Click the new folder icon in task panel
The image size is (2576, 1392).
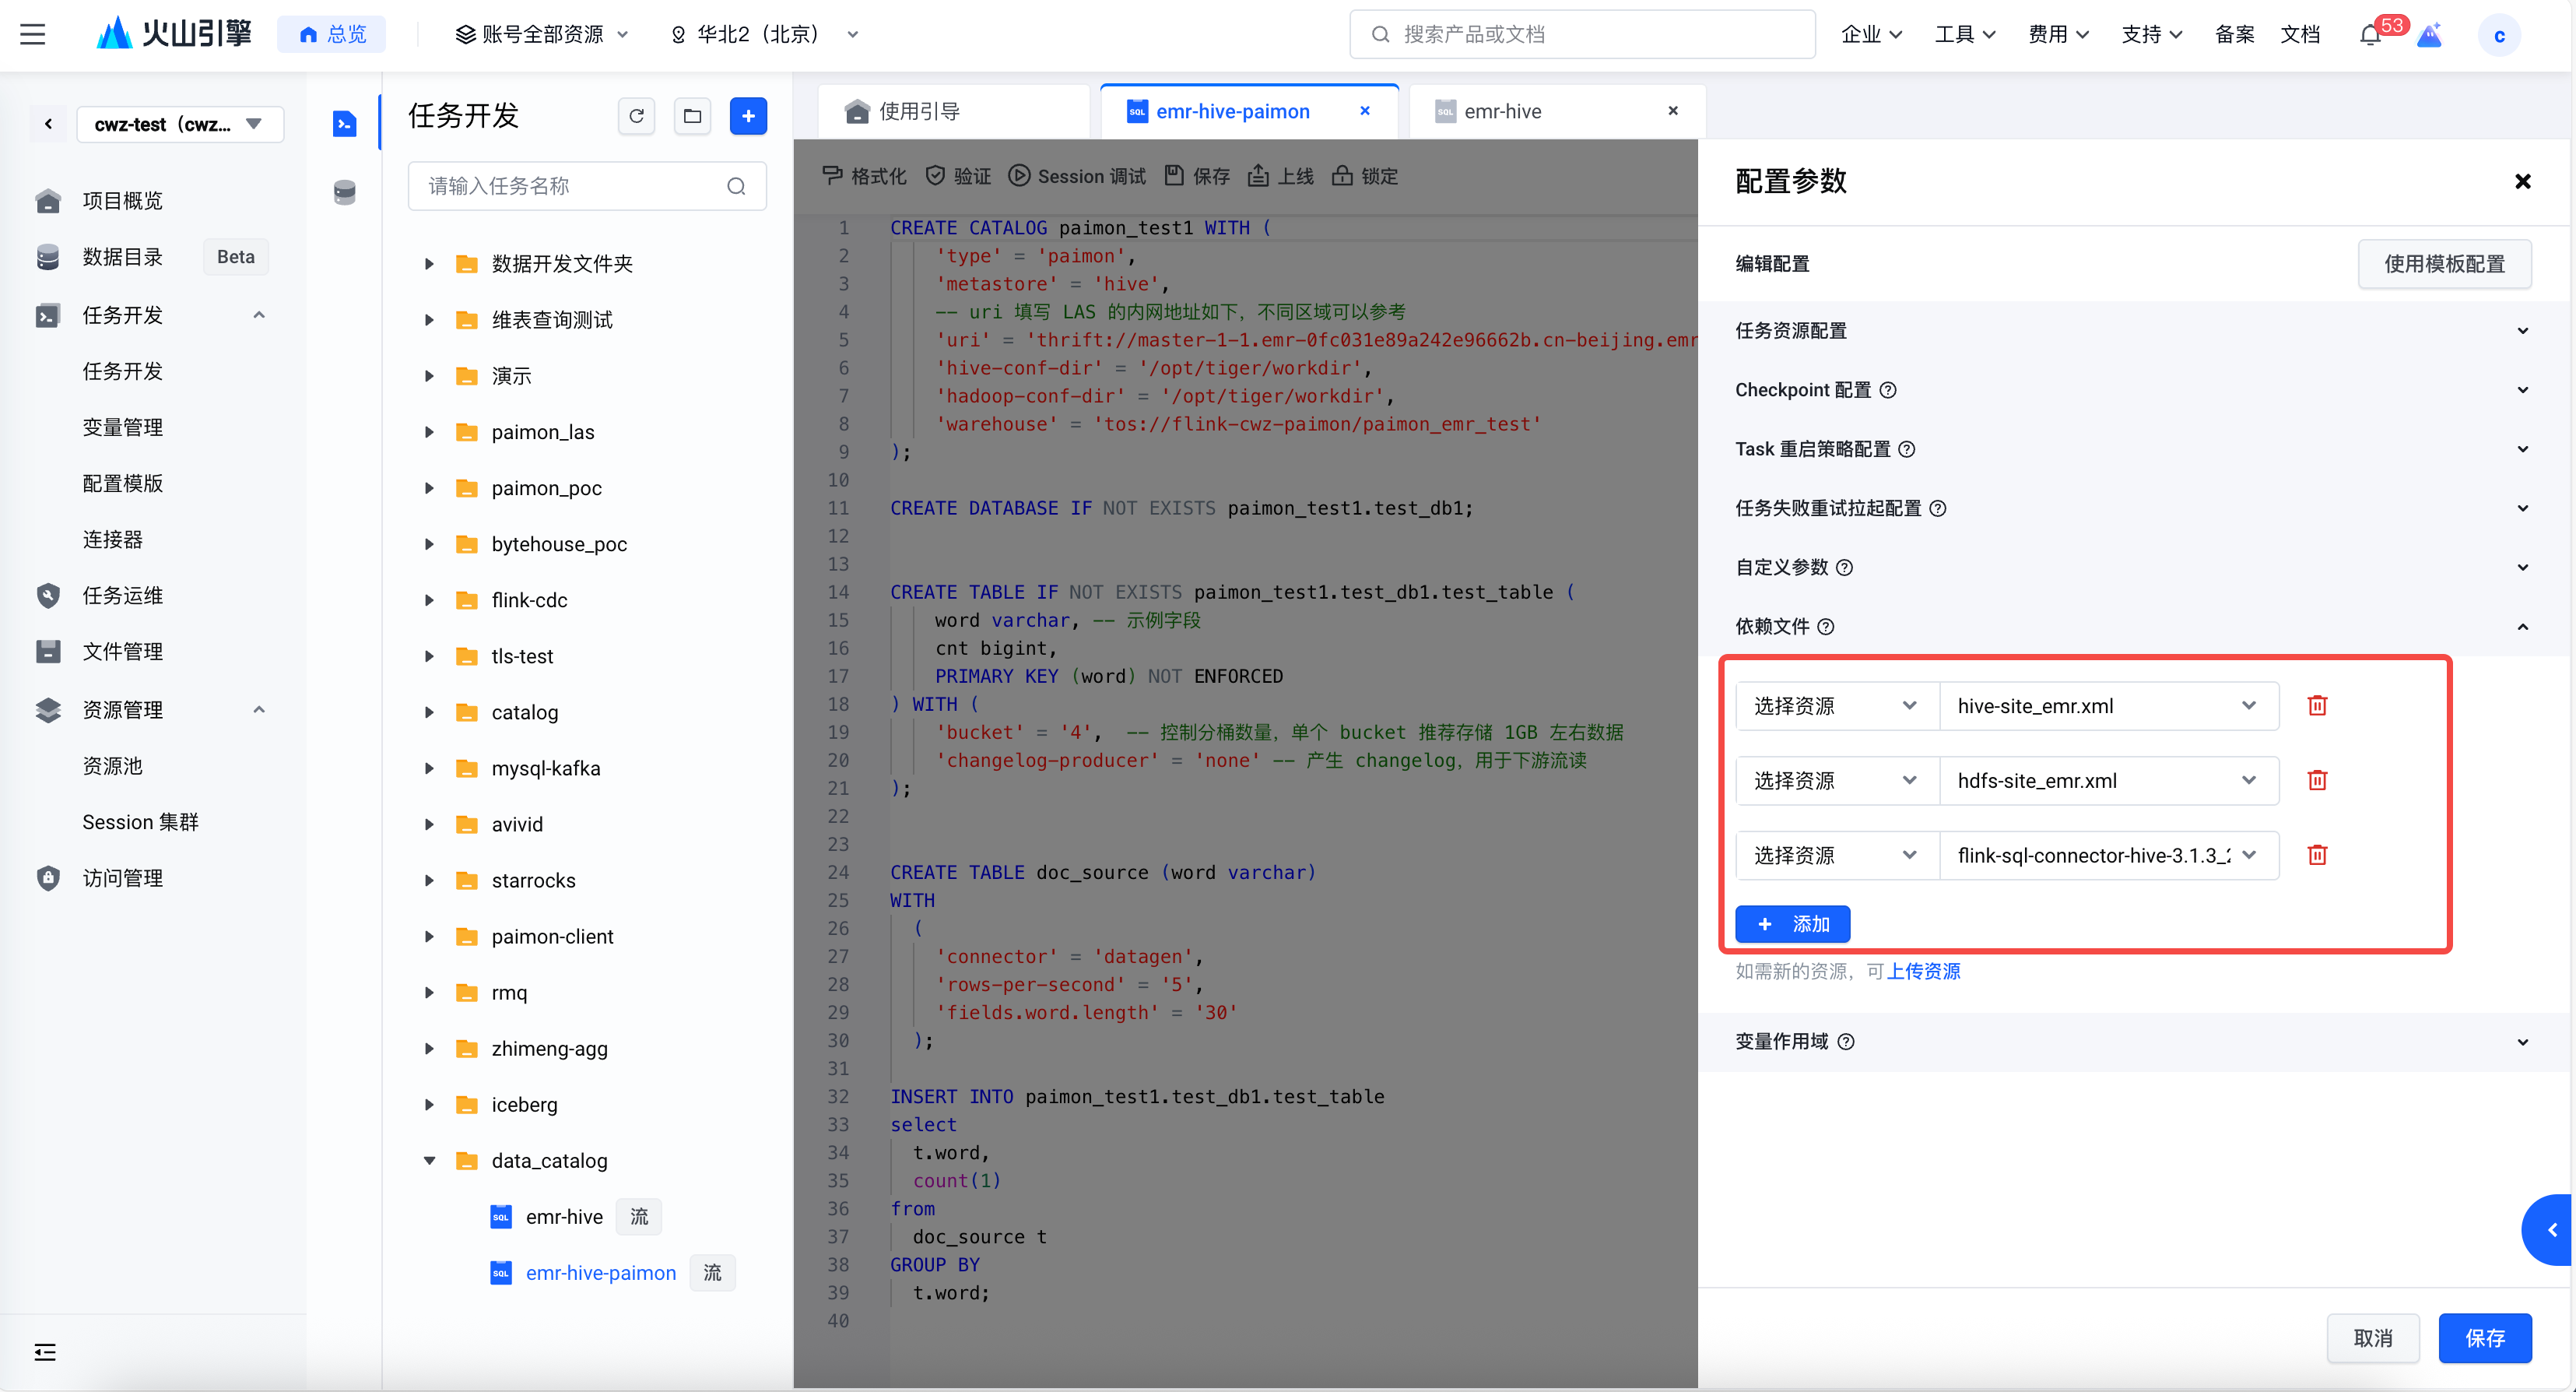point(692,116)
